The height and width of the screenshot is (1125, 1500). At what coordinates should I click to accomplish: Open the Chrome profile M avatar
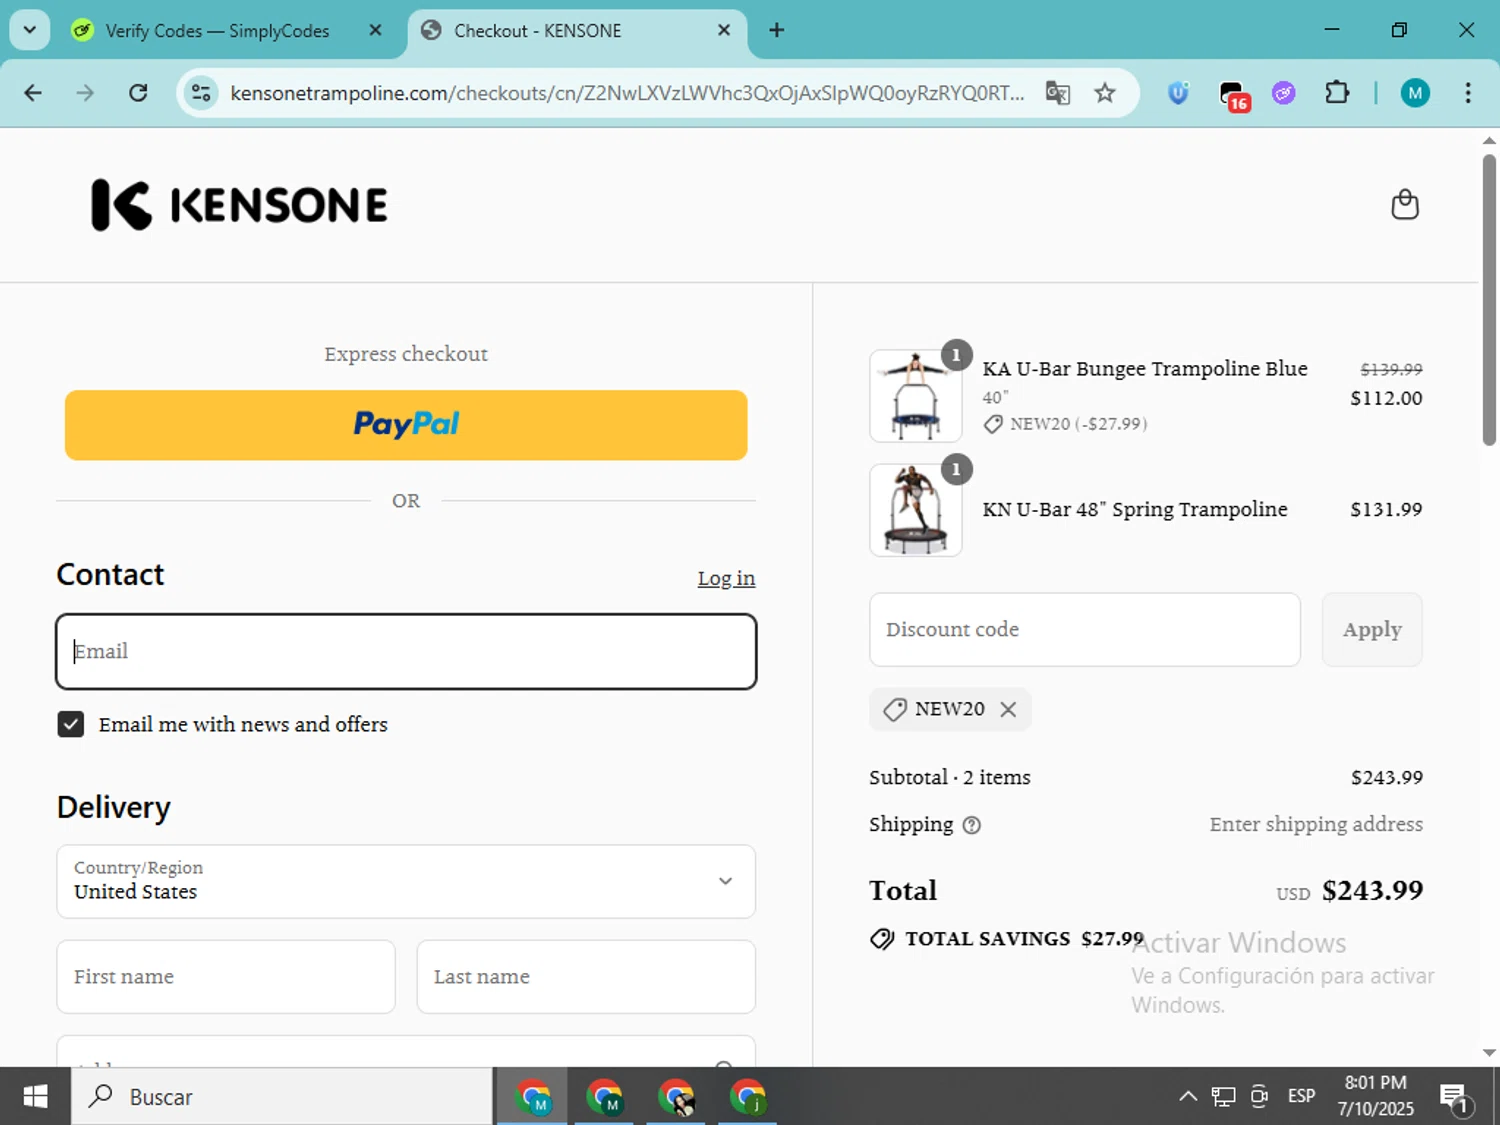pyautogui.click(x=1414, y=93)
